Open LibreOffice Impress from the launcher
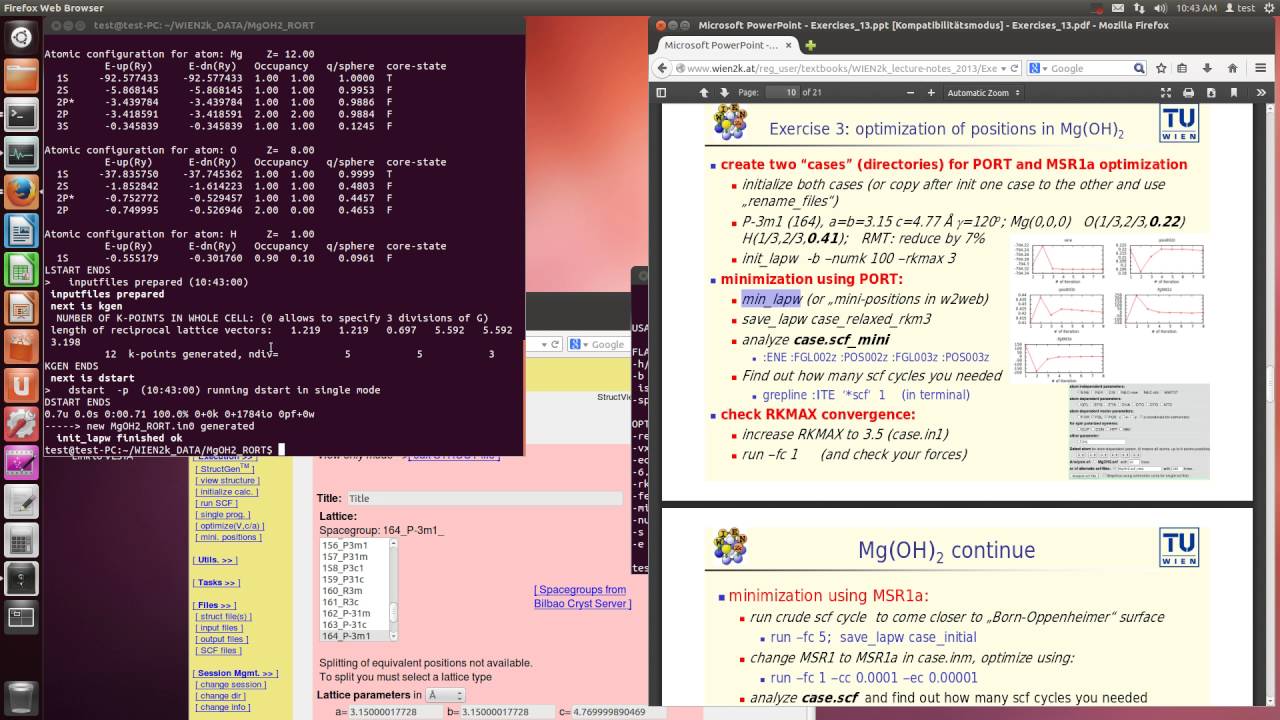 tap(21, 308)
